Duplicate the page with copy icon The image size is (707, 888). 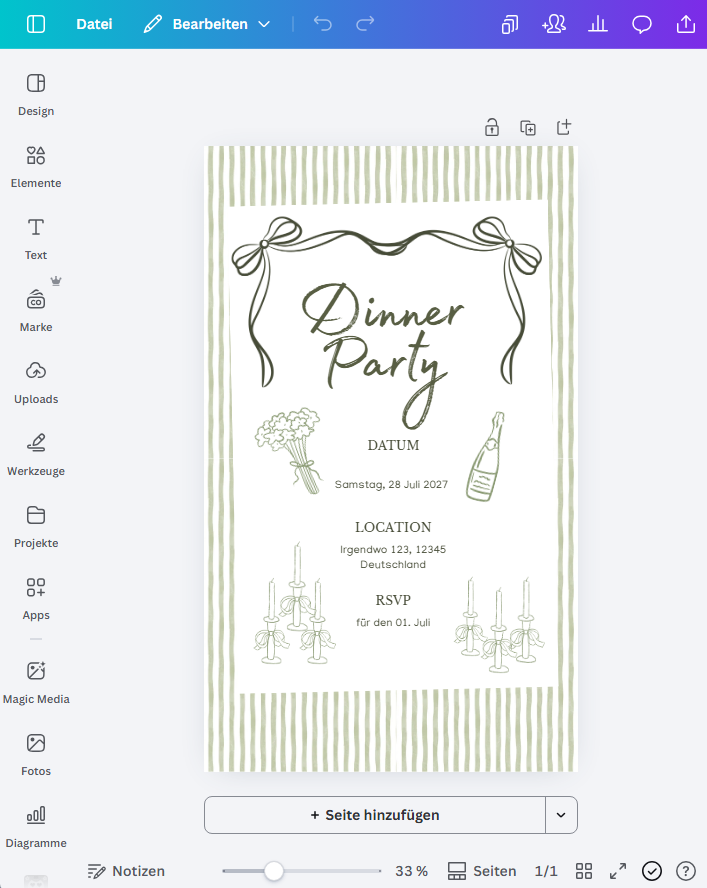pos(528,127)
